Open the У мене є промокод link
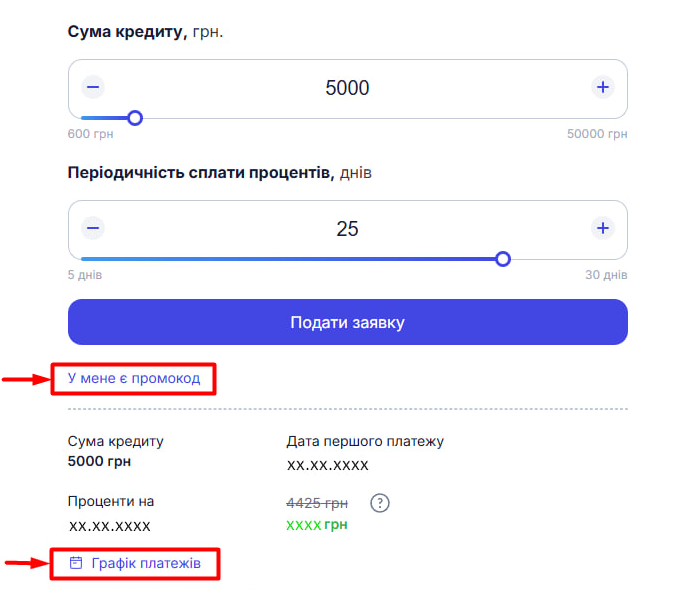Viewport: 690px width, 590px height. pos(134,378)
